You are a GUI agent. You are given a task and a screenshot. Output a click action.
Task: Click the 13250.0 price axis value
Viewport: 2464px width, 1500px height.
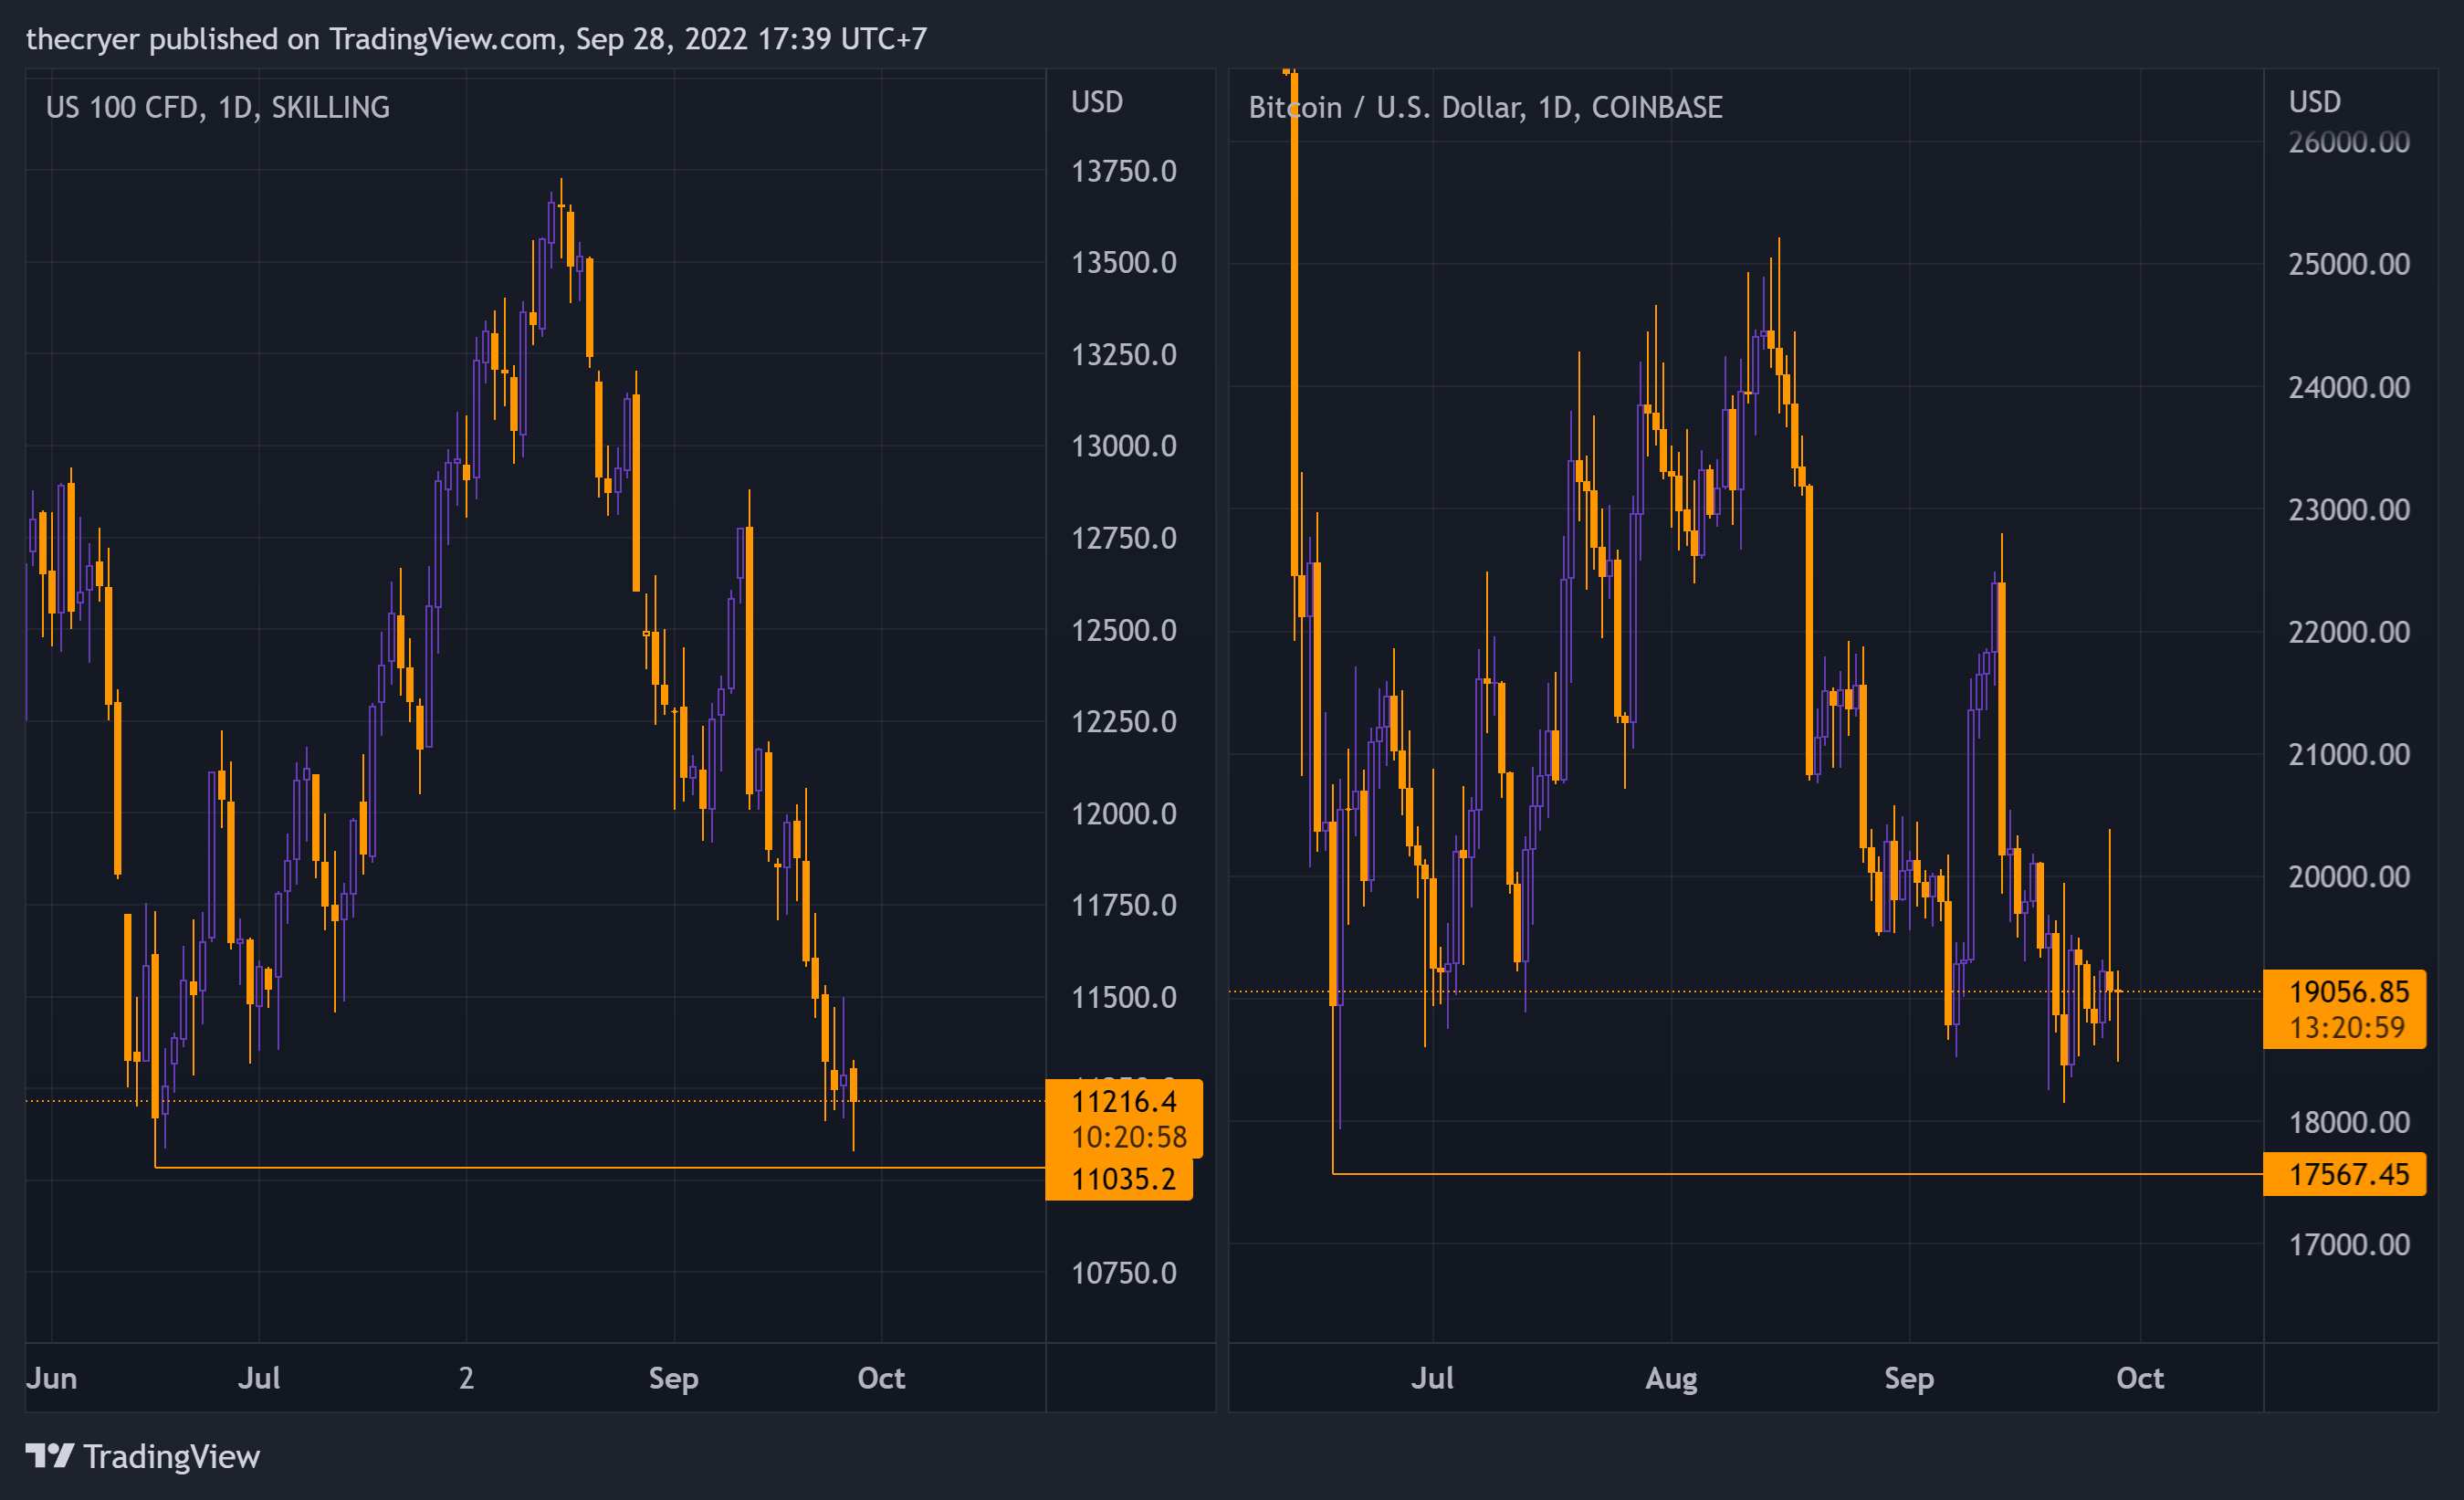(1124, 355)
